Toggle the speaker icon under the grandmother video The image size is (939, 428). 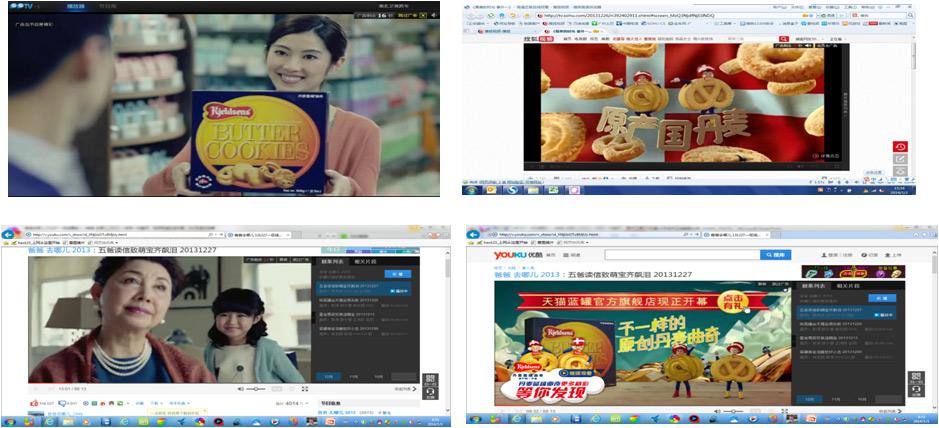(240, 389)
